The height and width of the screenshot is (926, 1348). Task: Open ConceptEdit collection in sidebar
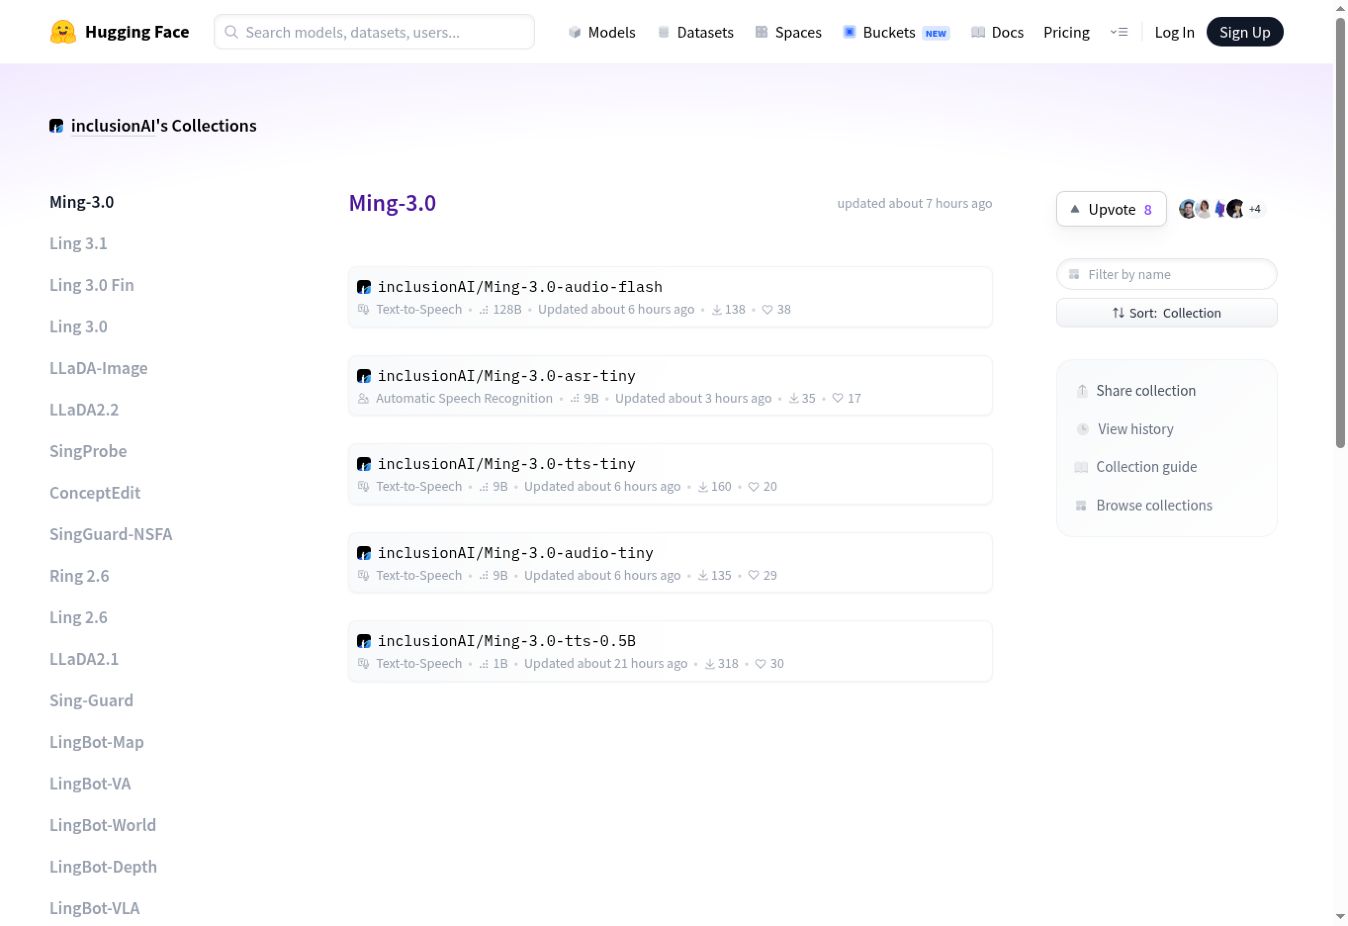pyautogui.click(x=95, y=493)
